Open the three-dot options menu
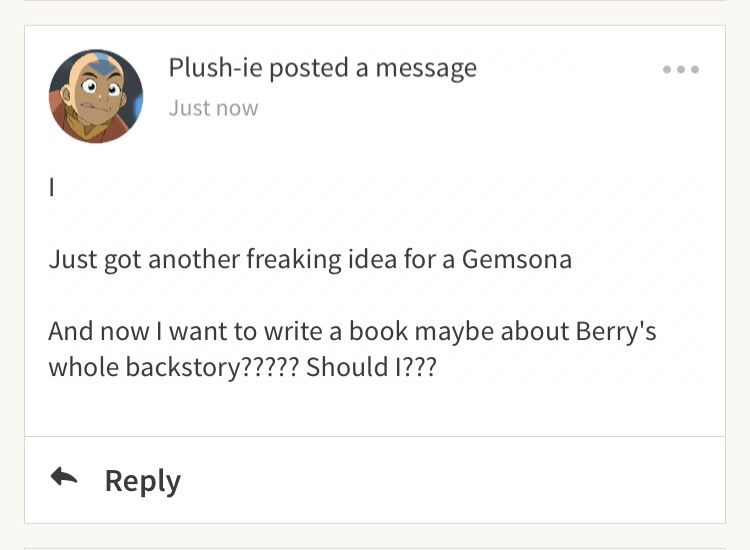Screen dimensions: 750x550 click(x=681, y=69)
